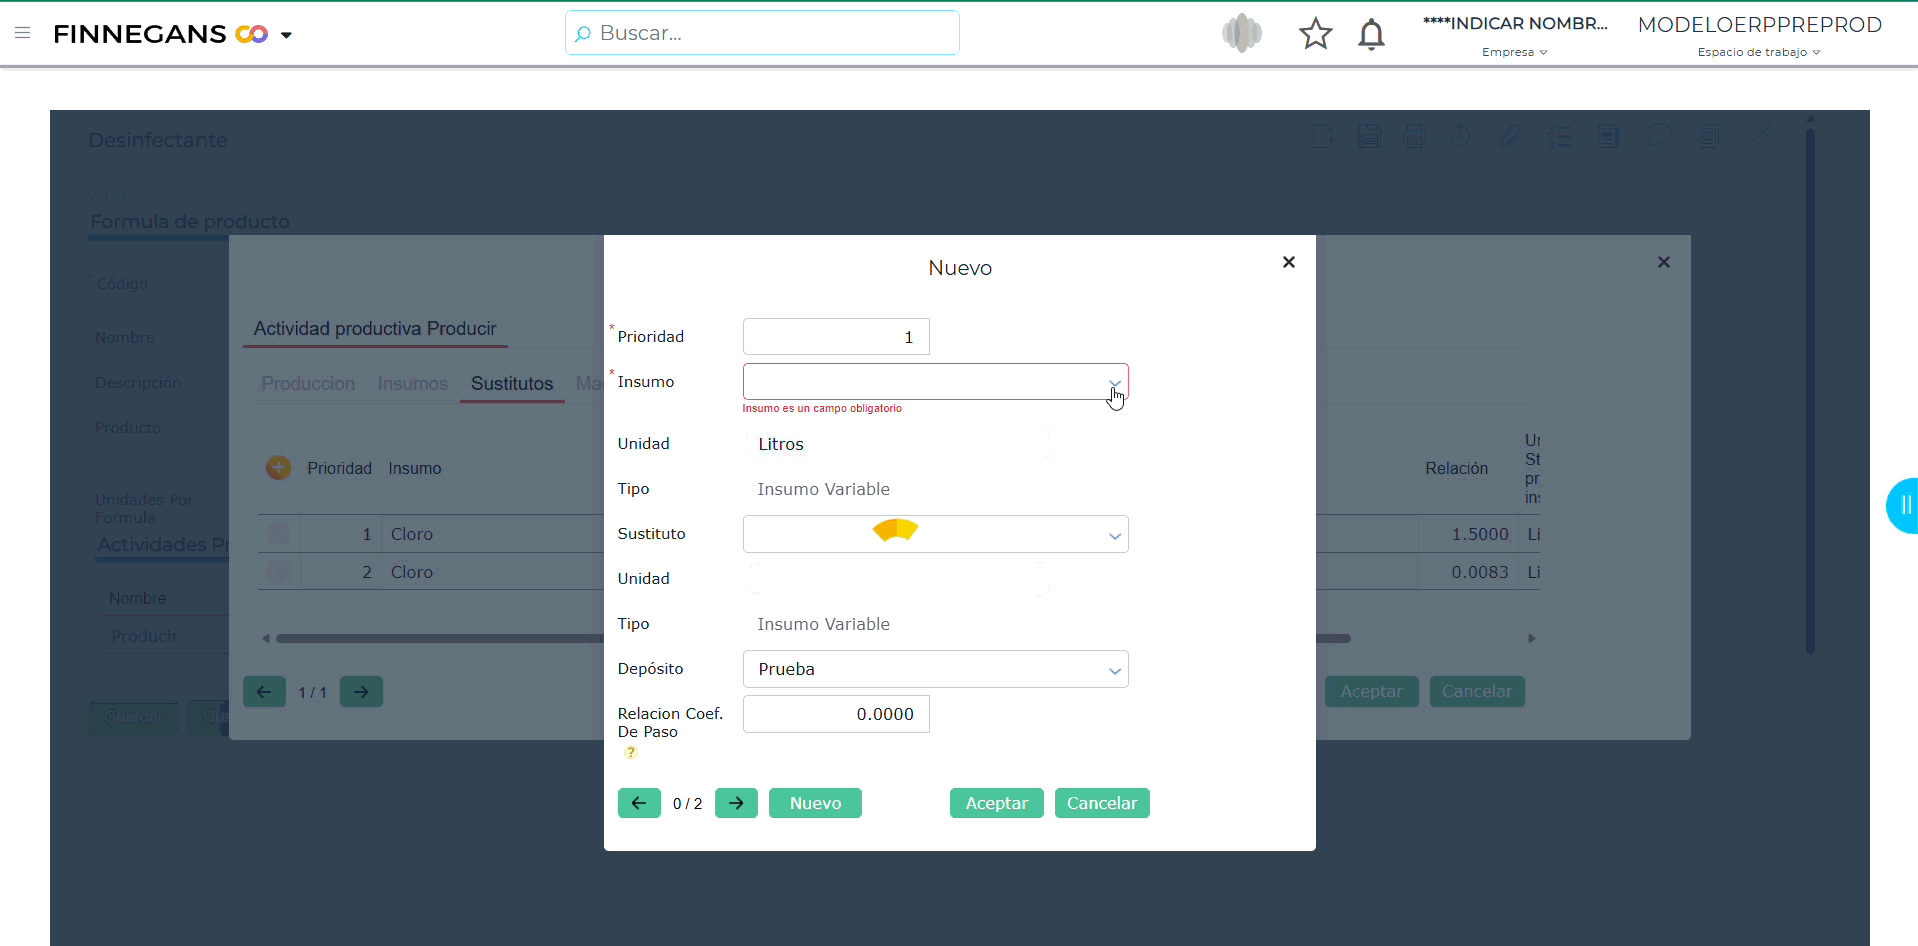Open the voice assistant waveform icon
The height and width of the screenshot is (946, 1918).
pos(1242,33)
